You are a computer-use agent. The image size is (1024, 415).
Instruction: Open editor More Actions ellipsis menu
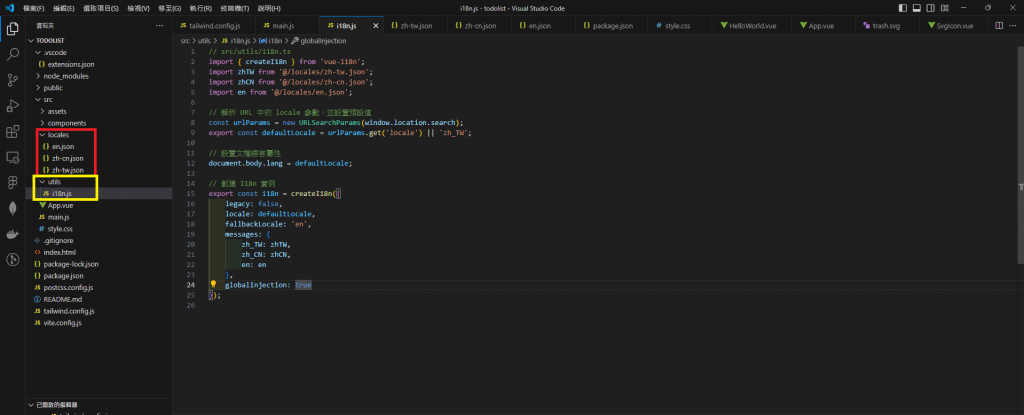[x=1014, y=25]
